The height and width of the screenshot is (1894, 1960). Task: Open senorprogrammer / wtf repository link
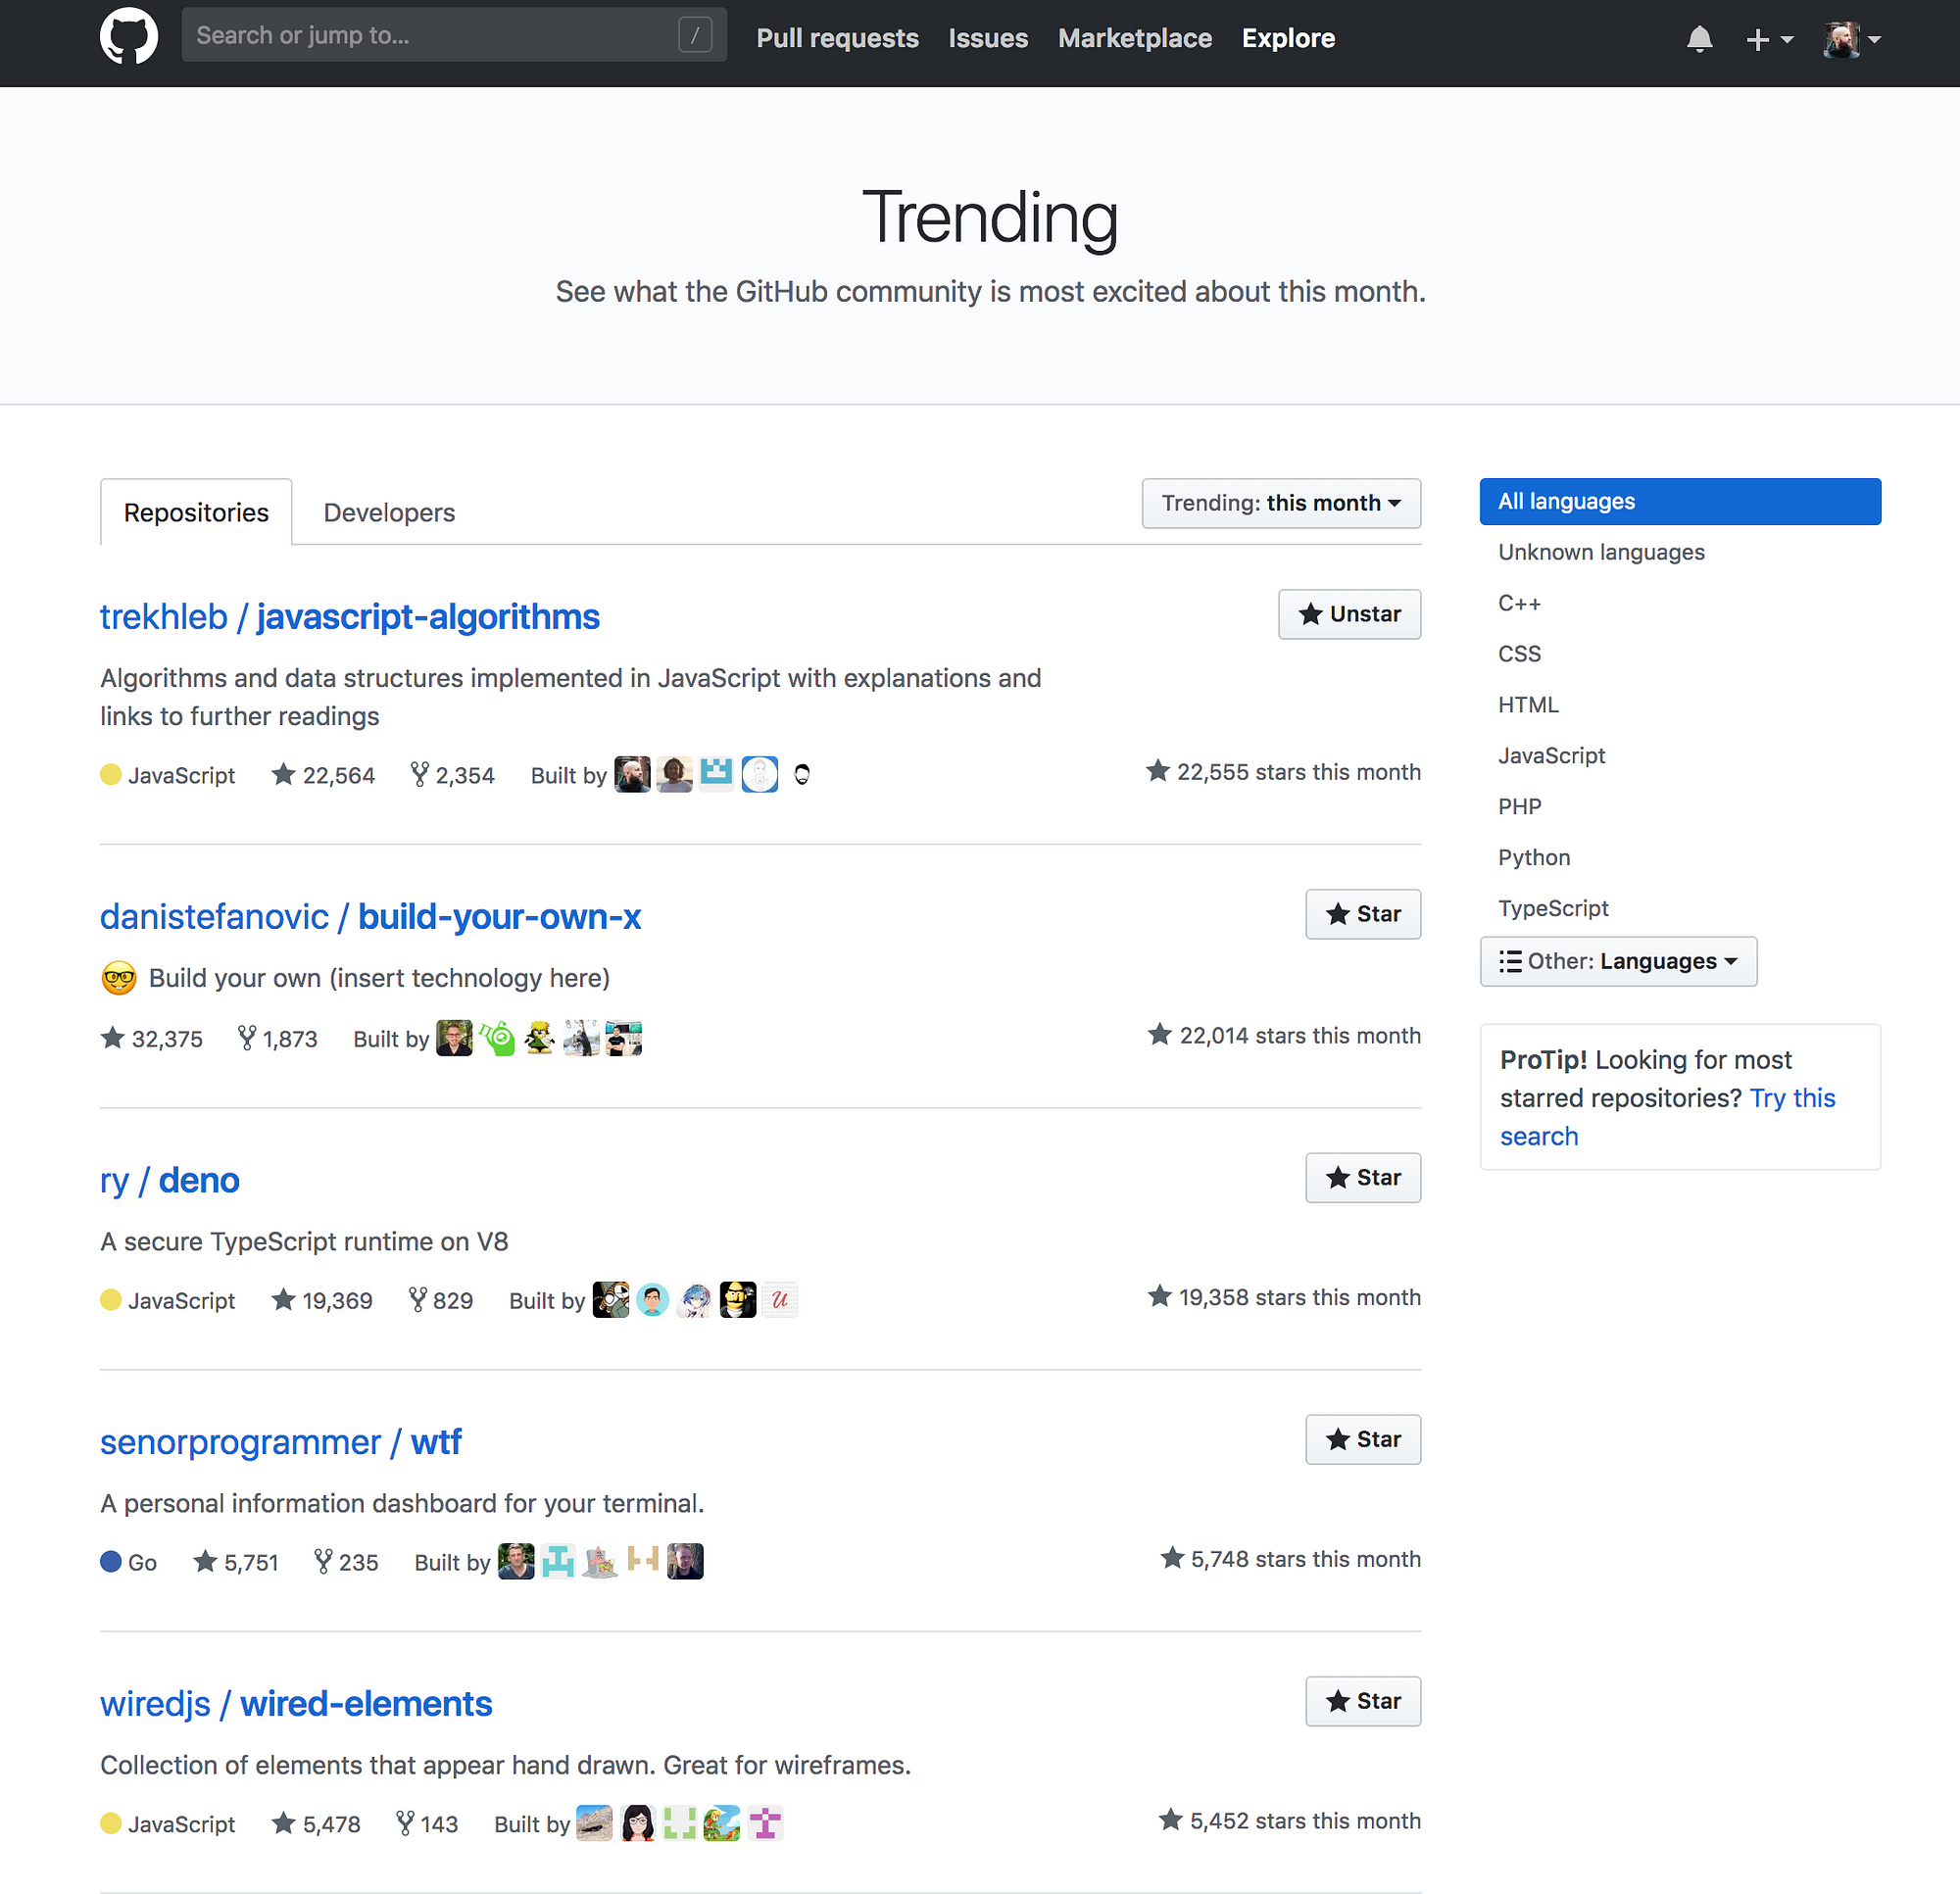(x=281, y=1443)
